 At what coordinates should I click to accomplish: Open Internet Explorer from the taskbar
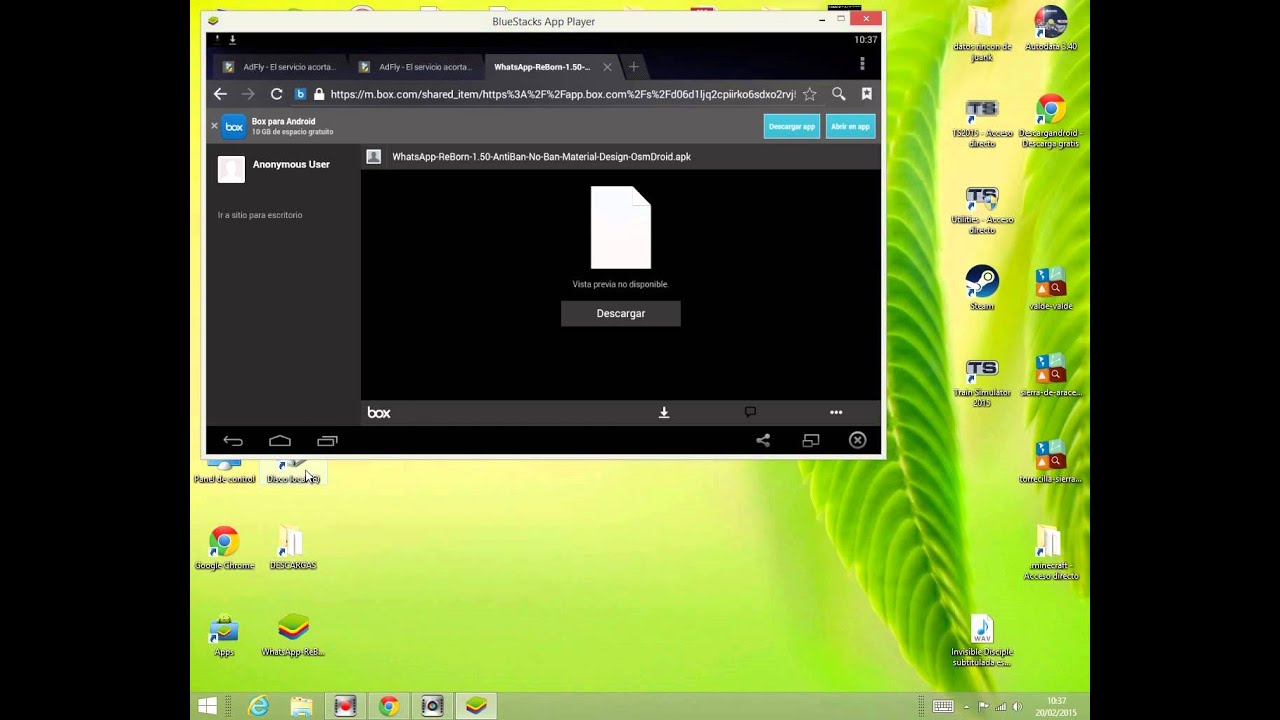coord(259,706)
